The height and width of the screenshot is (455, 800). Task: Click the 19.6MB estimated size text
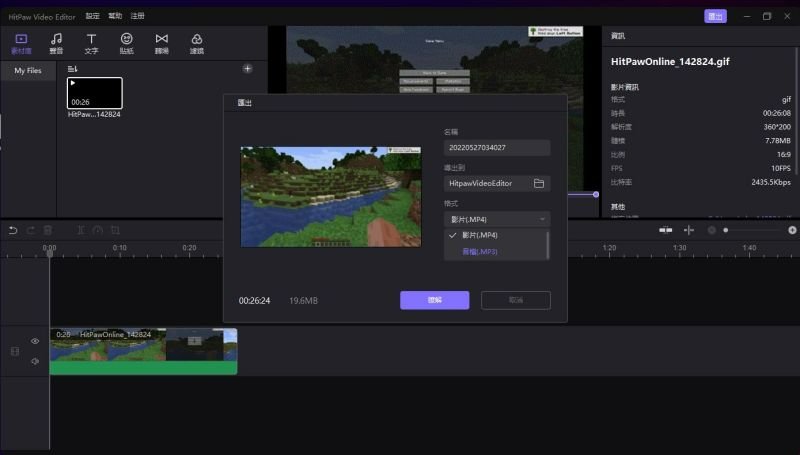[304, 301]
